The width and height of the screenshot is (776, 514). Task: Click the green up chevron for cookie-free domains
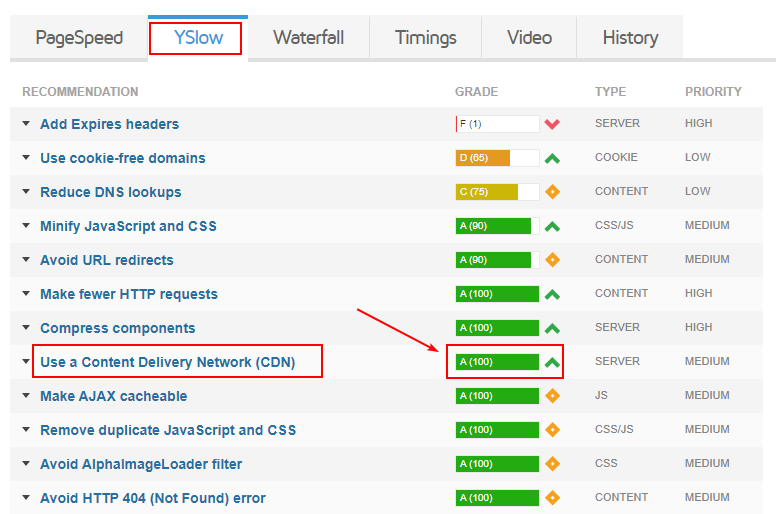tap(552, 158)
